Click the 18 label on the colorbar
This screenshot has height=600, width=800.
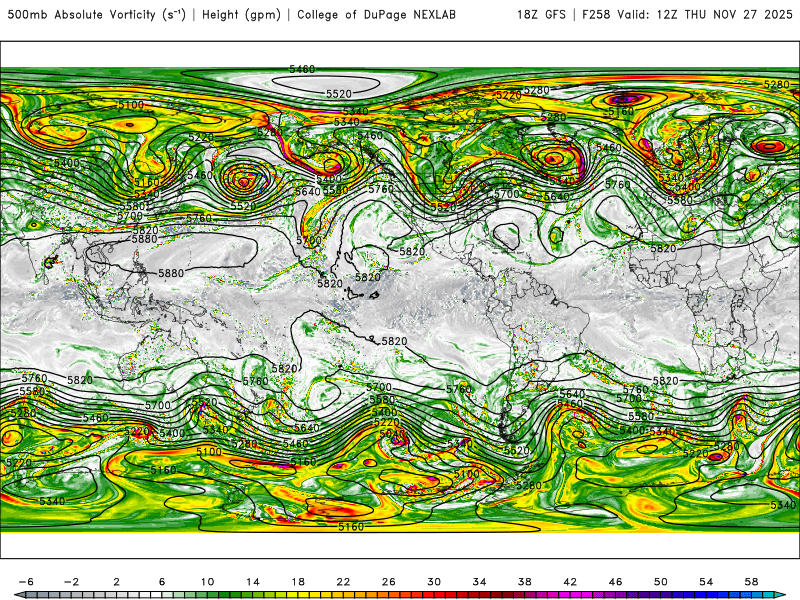(298, 582)
